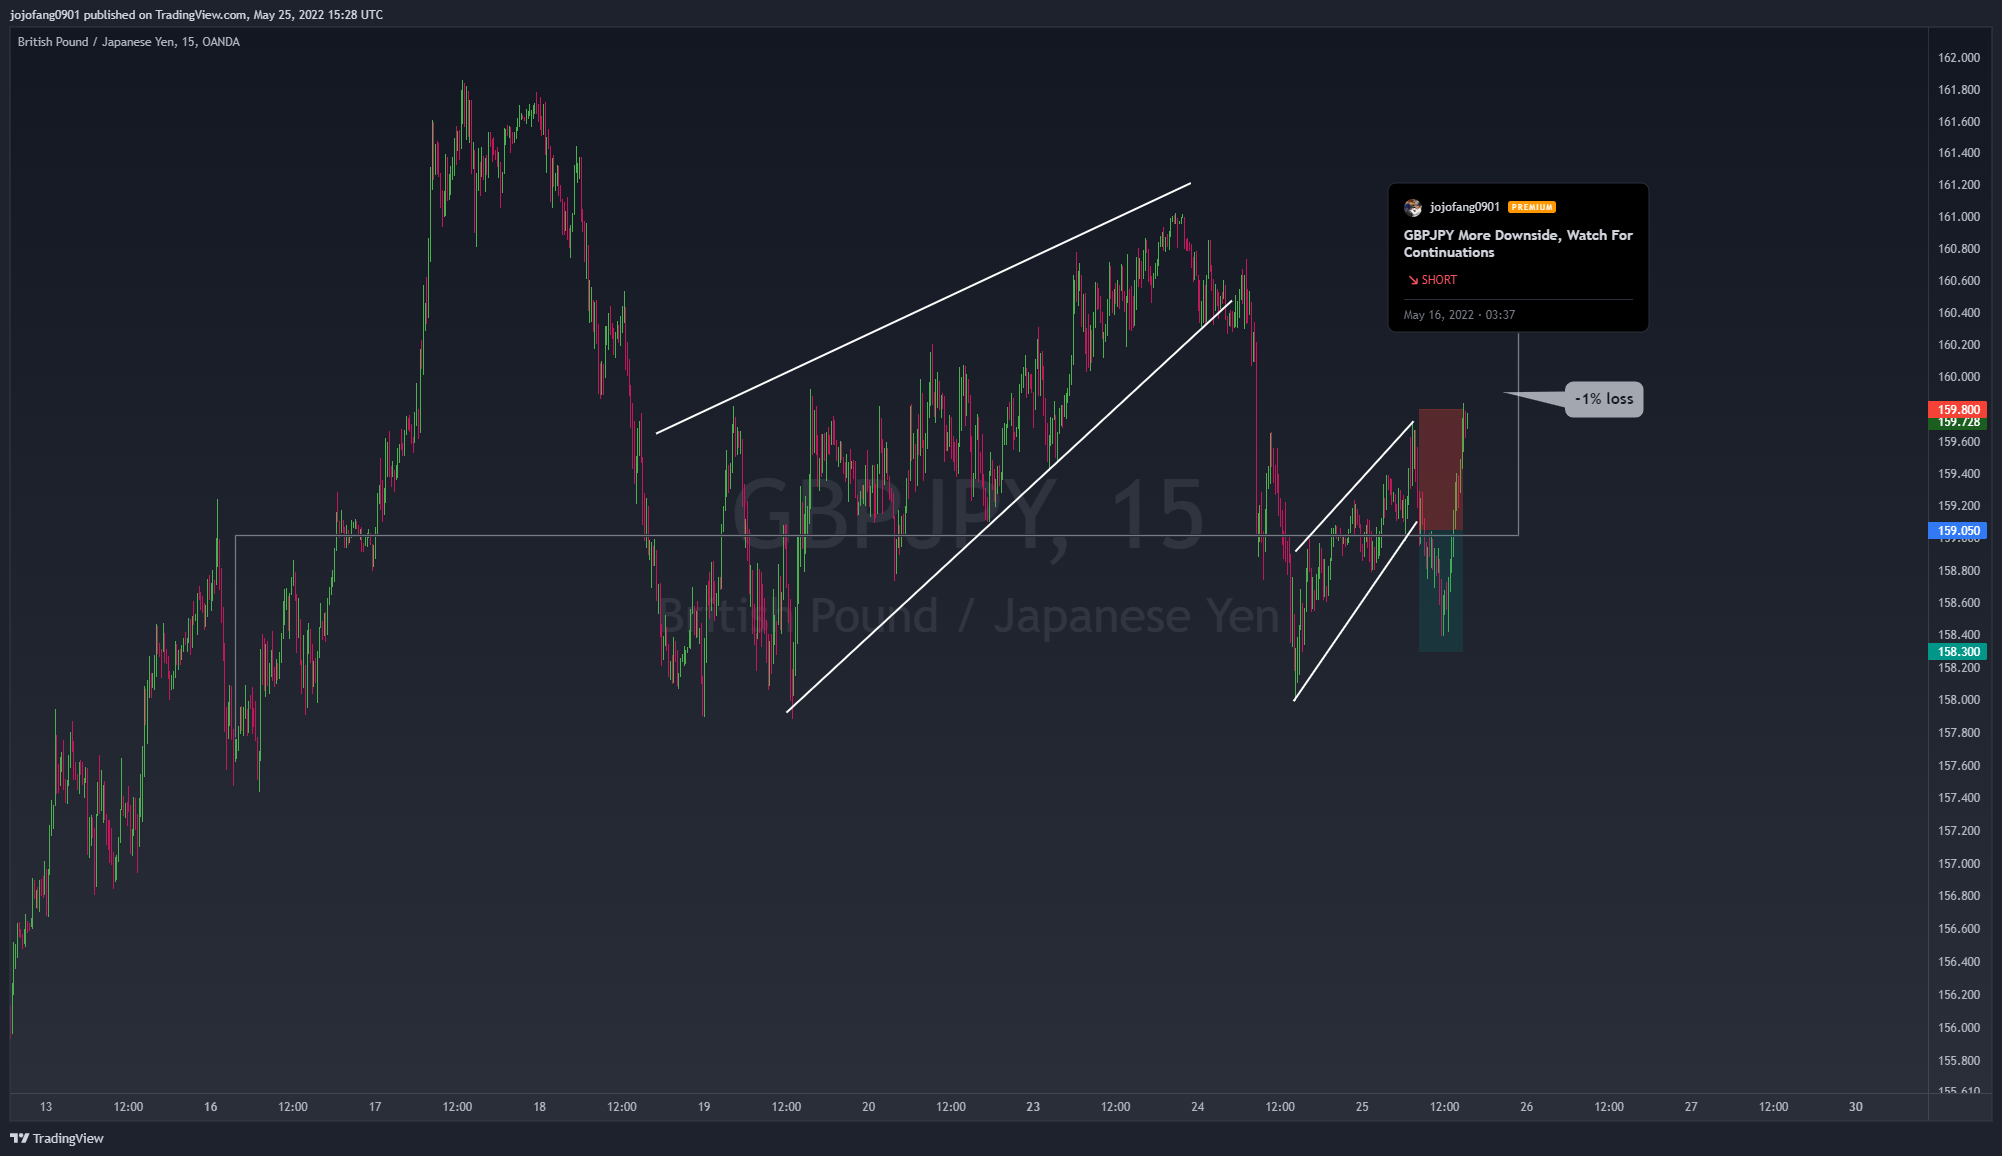Click the teal profit zone of short position
The image size is (2002, 1156).
pyautogui.click(x=1441, y=591)
